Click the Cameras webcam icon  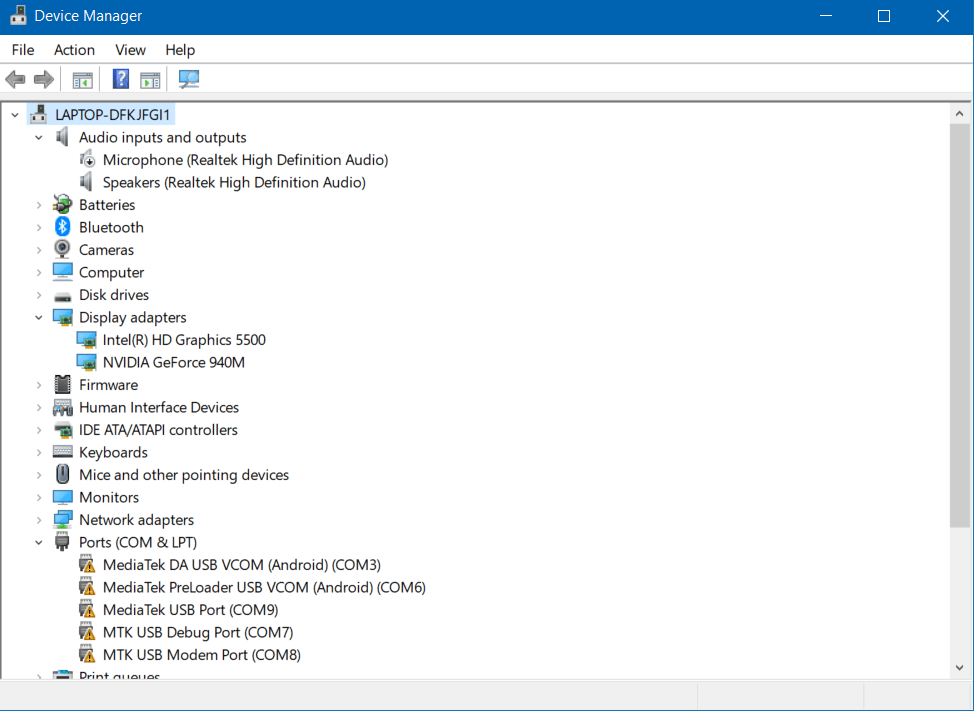pos(63,250)
